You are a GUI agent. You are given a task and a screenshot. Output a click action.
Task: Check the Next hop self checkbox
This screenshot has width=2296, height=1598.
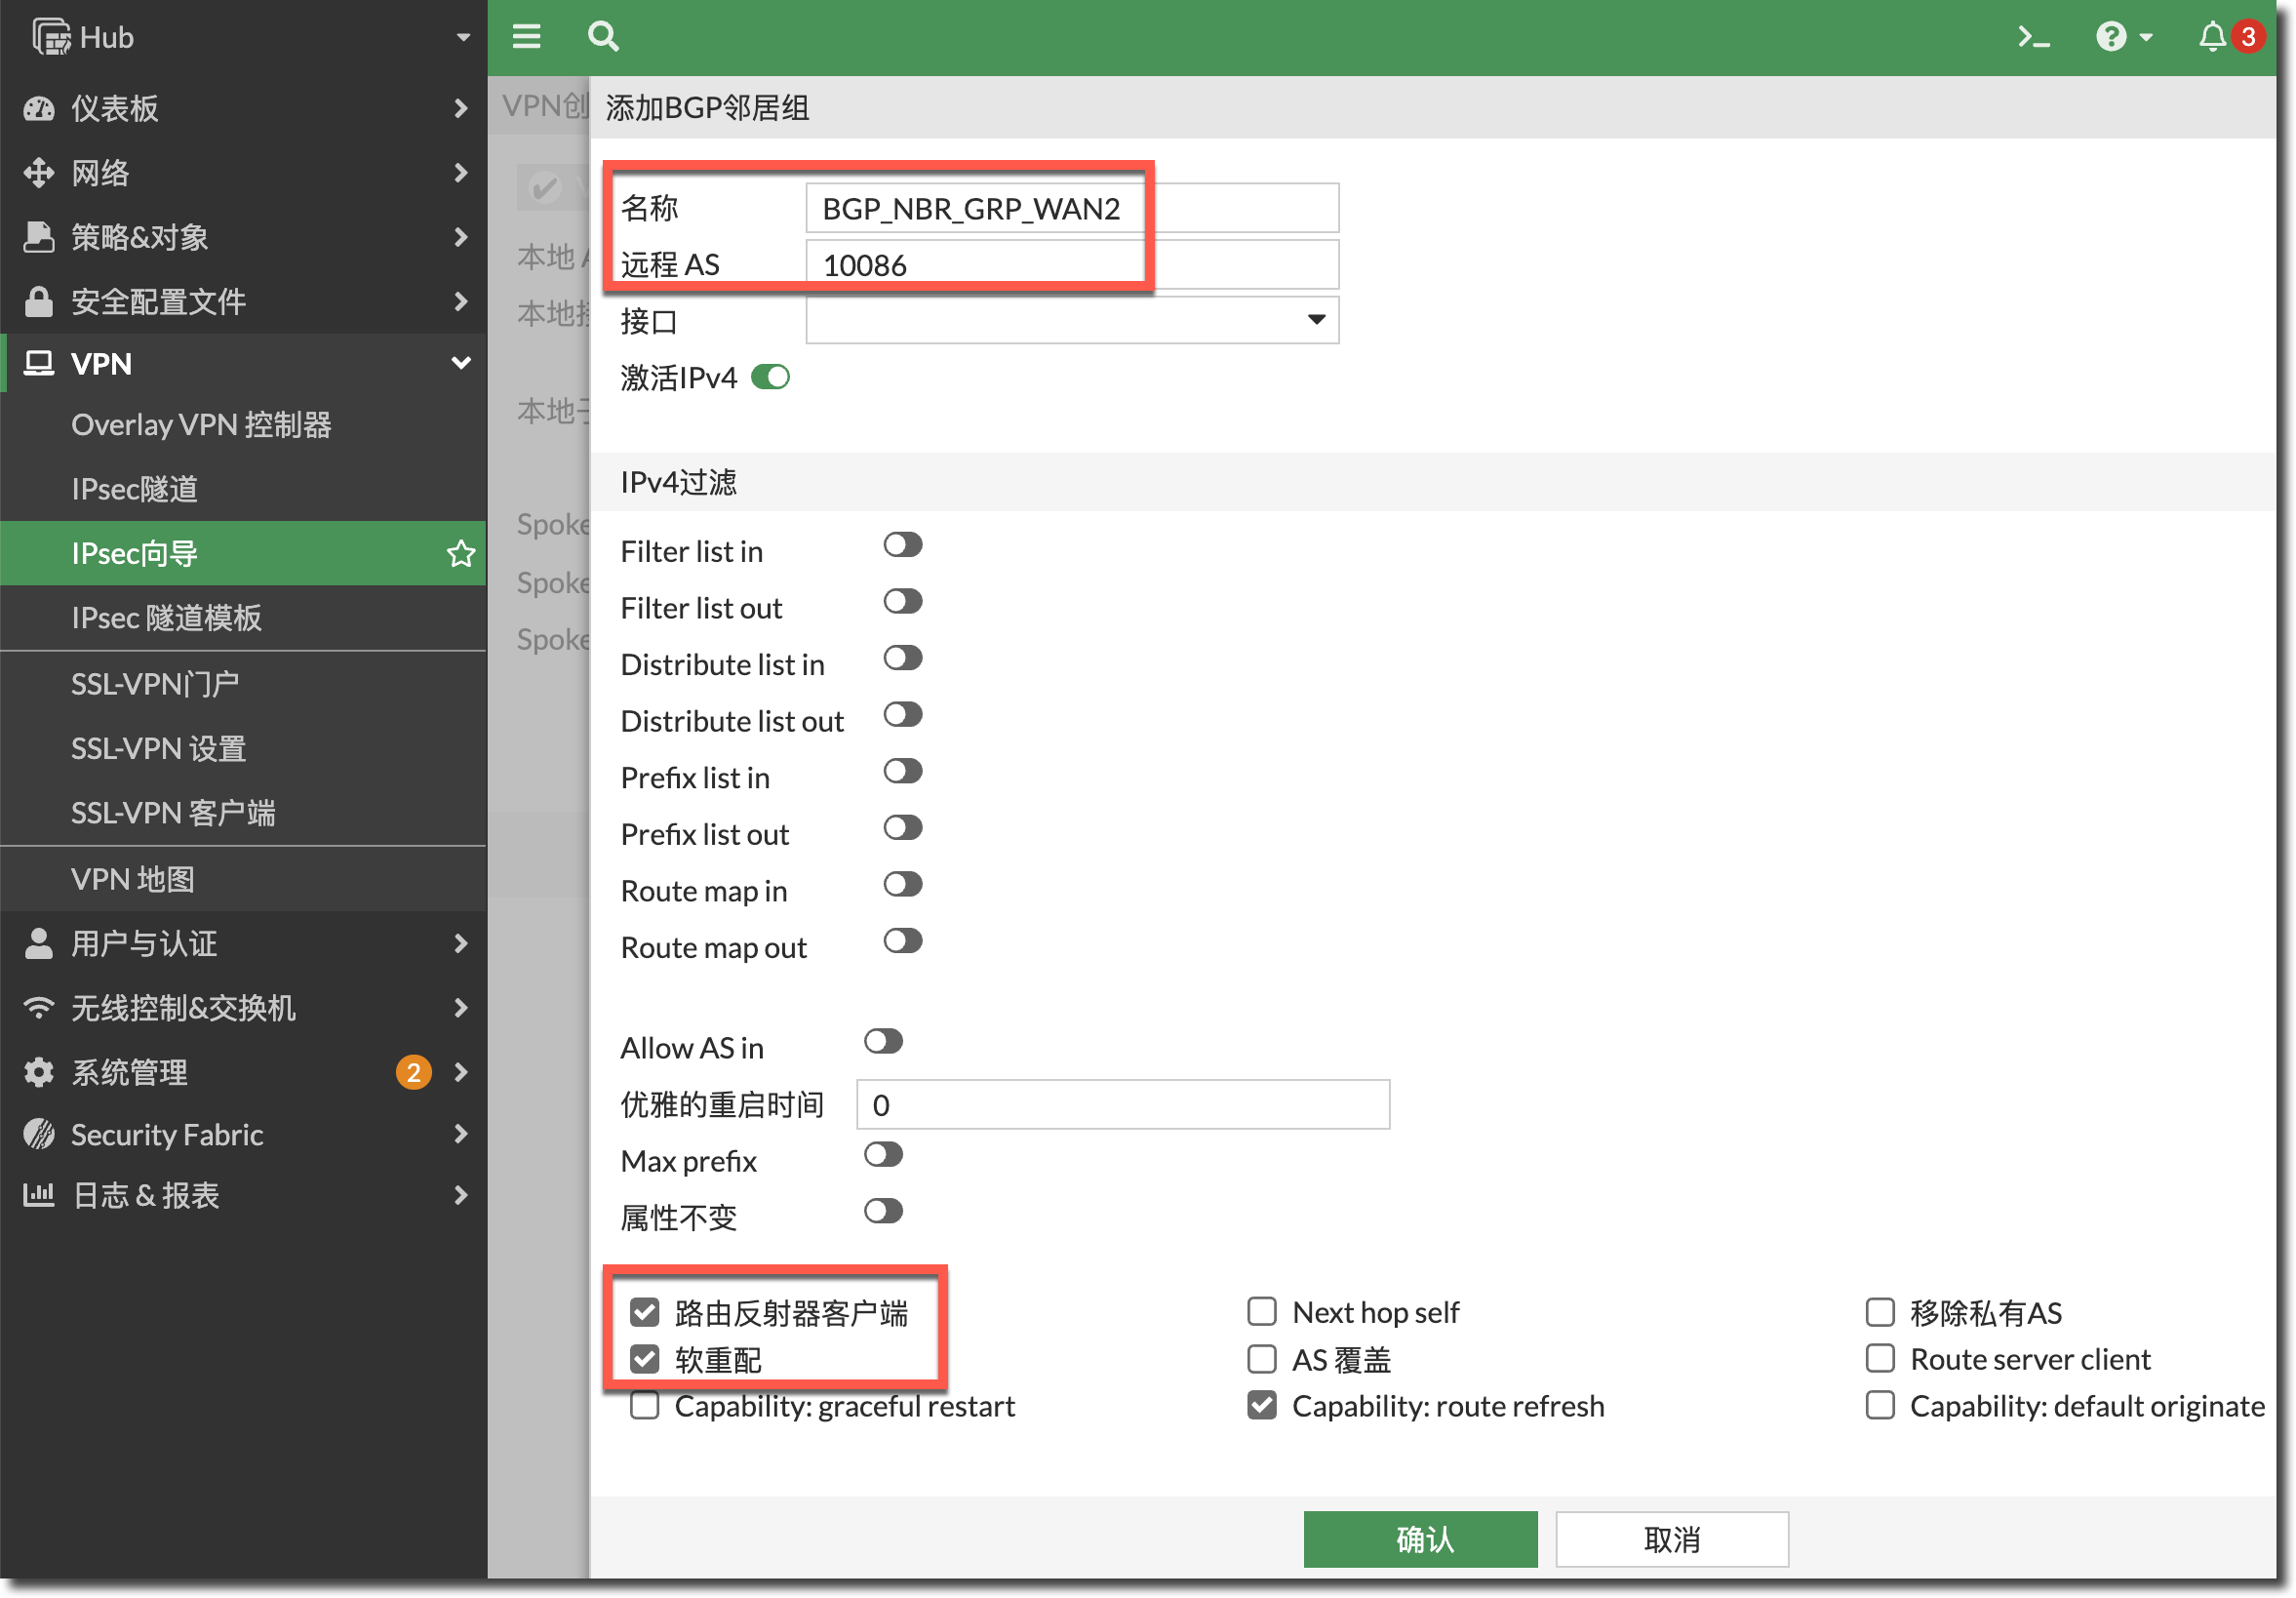1262,1311
